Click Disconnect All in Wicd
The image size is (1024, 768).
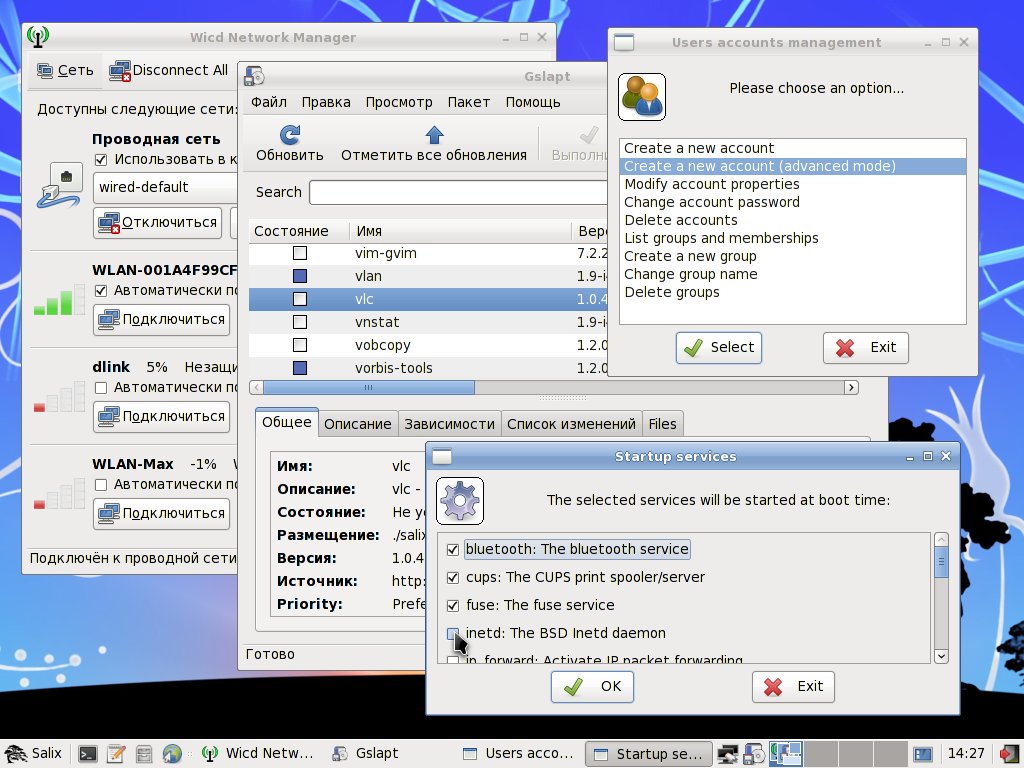[168, 71]
